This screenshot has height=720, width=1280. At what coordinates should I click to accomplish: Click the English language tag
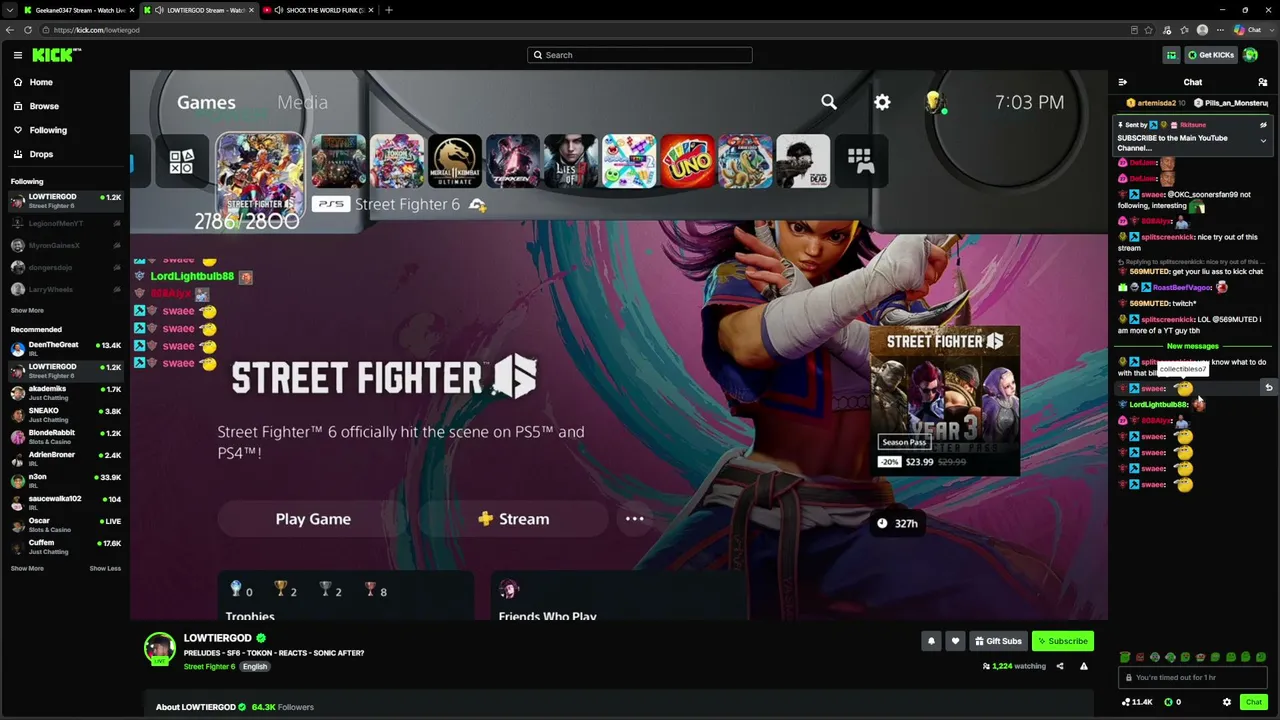pos(255,666)
